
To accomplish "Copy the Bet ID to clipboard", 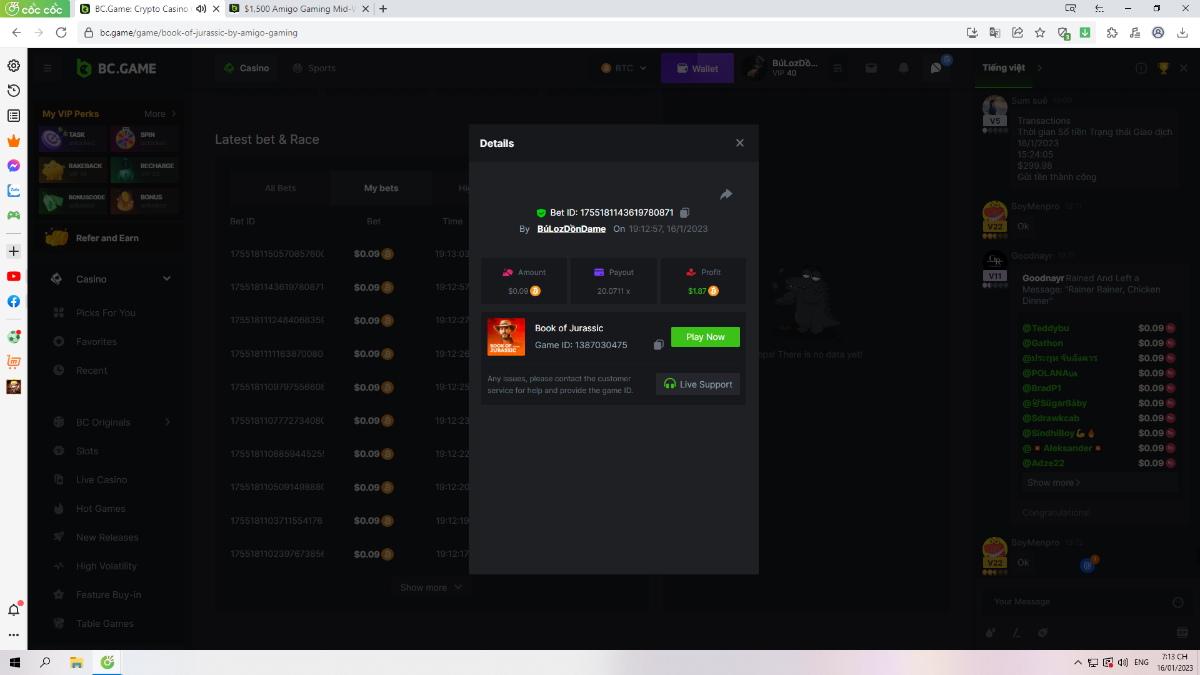I will (685, 213).
